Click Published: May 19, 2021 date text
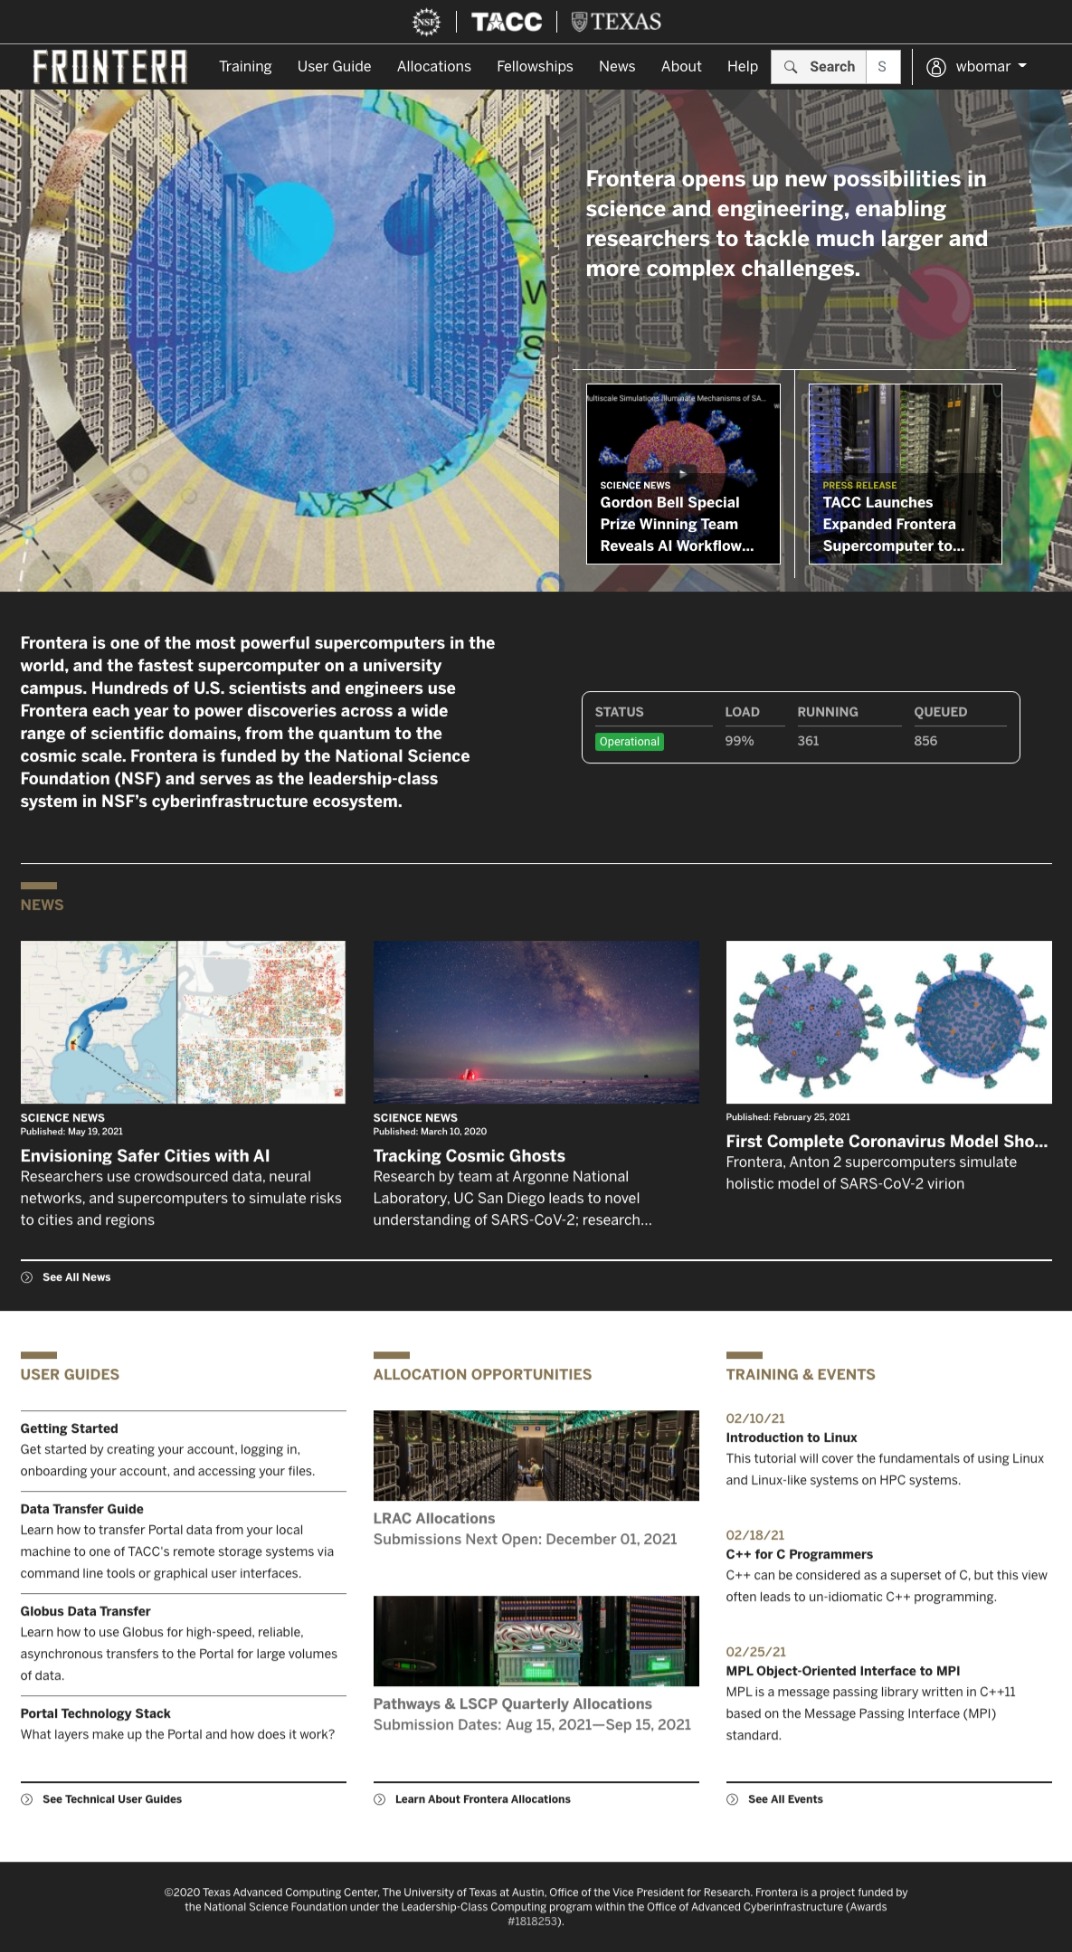 72,1132
